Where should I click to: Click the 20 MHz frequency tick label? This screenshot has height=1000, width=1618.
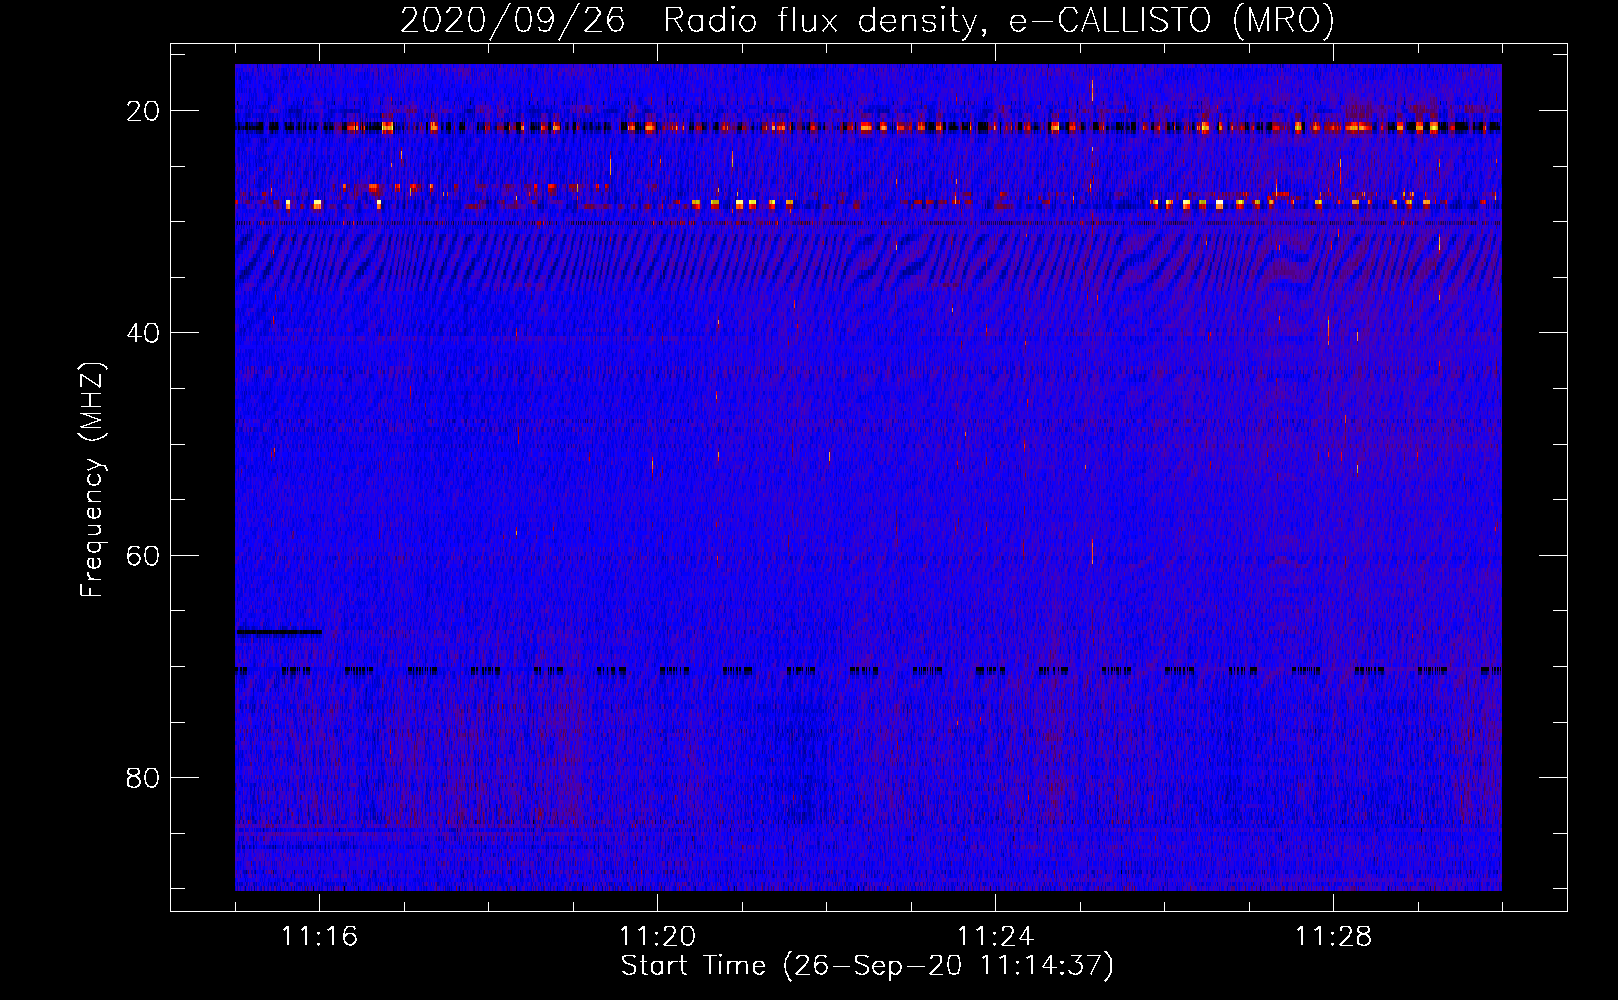click(143, 111)
